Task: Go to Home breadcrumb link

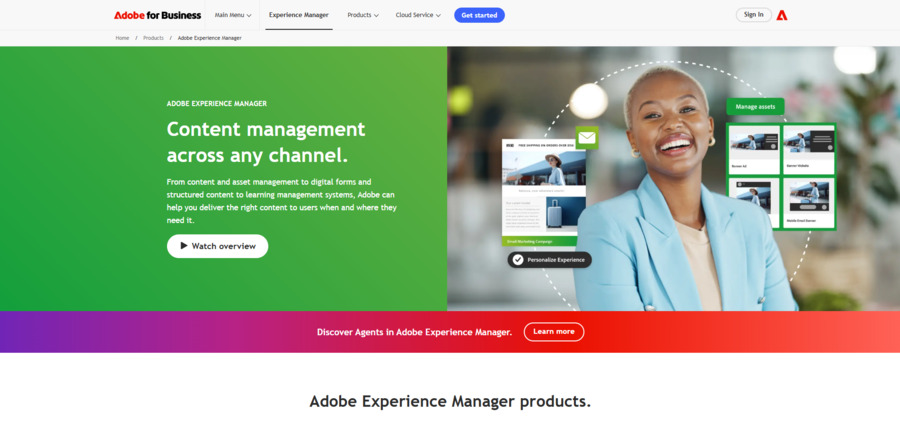Action: tap(122, 38)
